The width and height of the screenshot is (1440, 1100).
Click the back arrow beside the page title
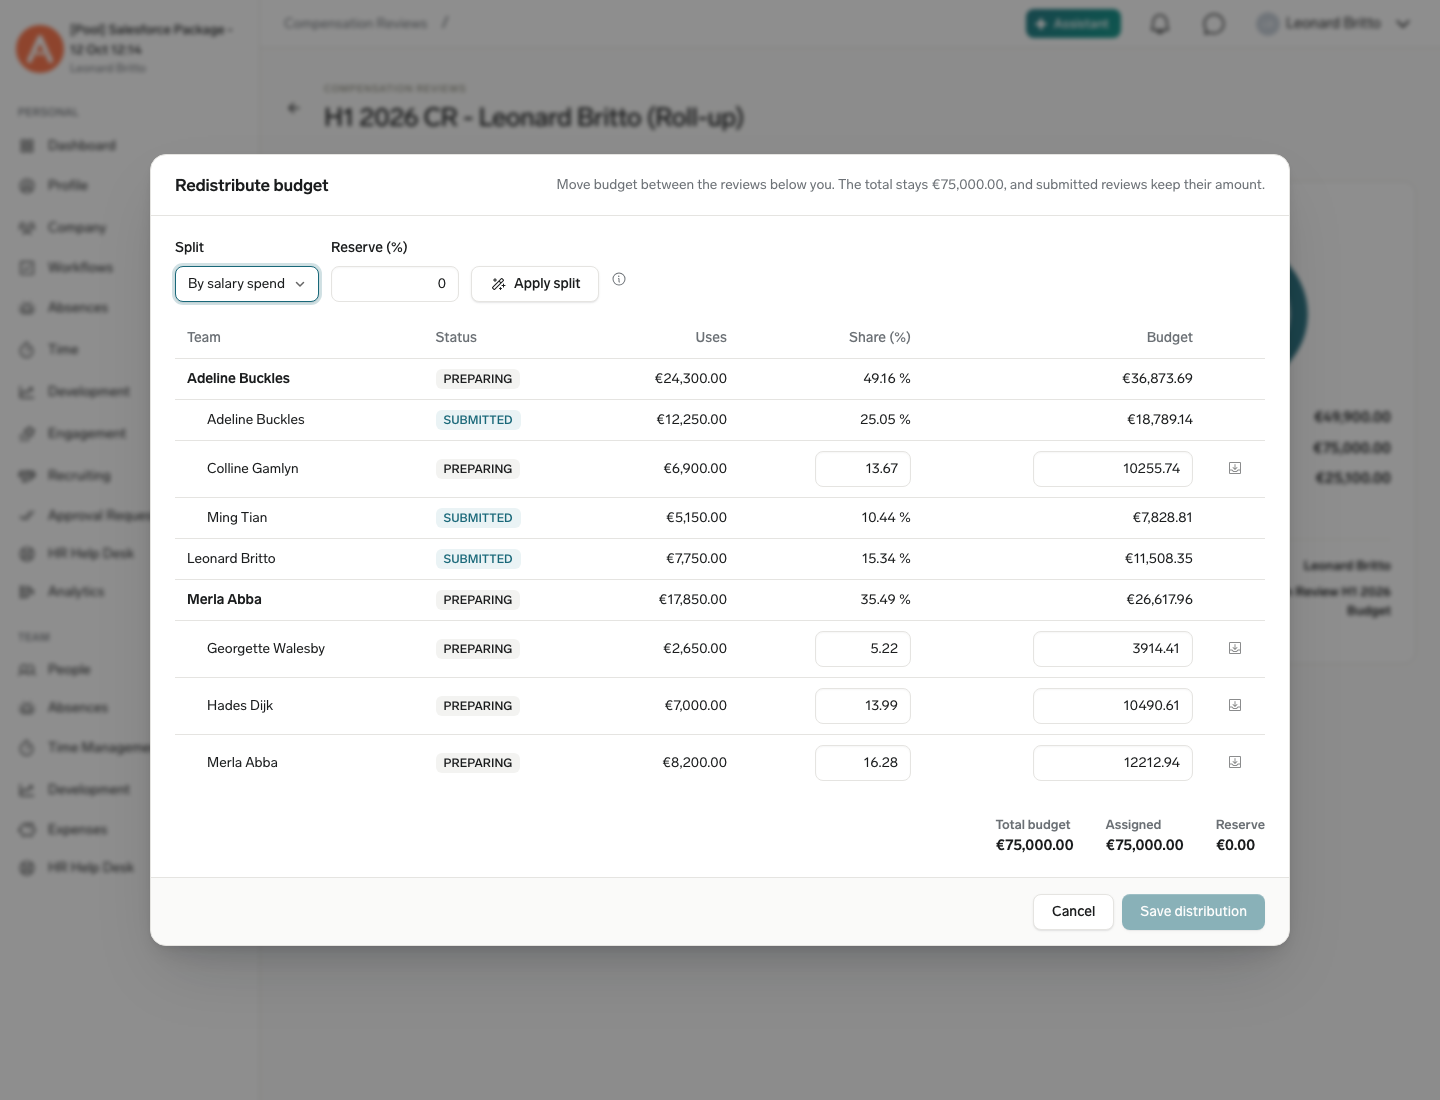[x=293, y=108]
